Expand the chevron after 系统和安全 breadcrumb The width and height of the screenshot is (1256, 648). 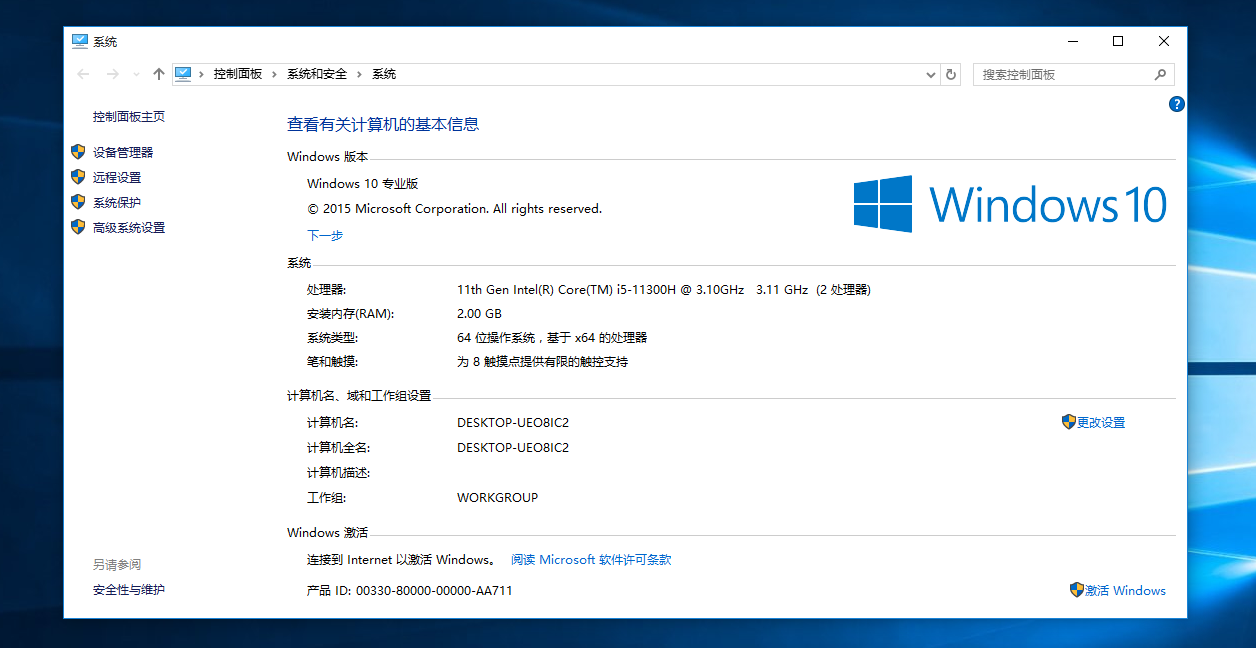click(360, 74)
